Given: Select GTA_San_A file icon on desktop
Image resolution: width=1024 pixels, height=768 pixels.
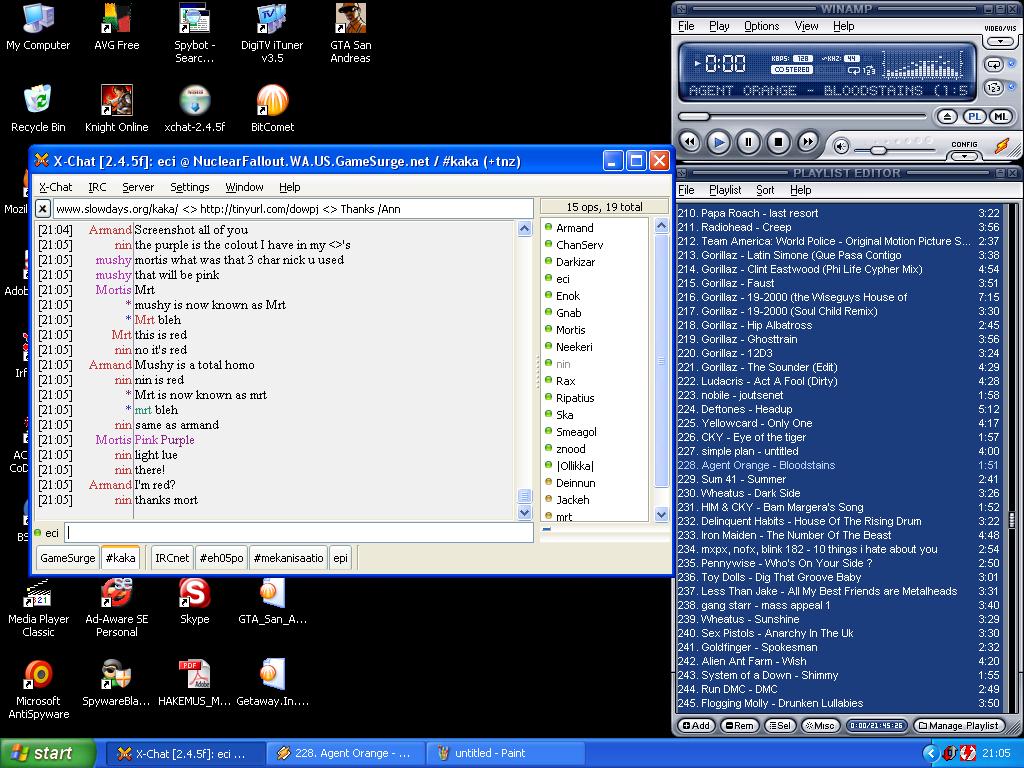Looking at the screenshot, I should click(x=272, y=601).
